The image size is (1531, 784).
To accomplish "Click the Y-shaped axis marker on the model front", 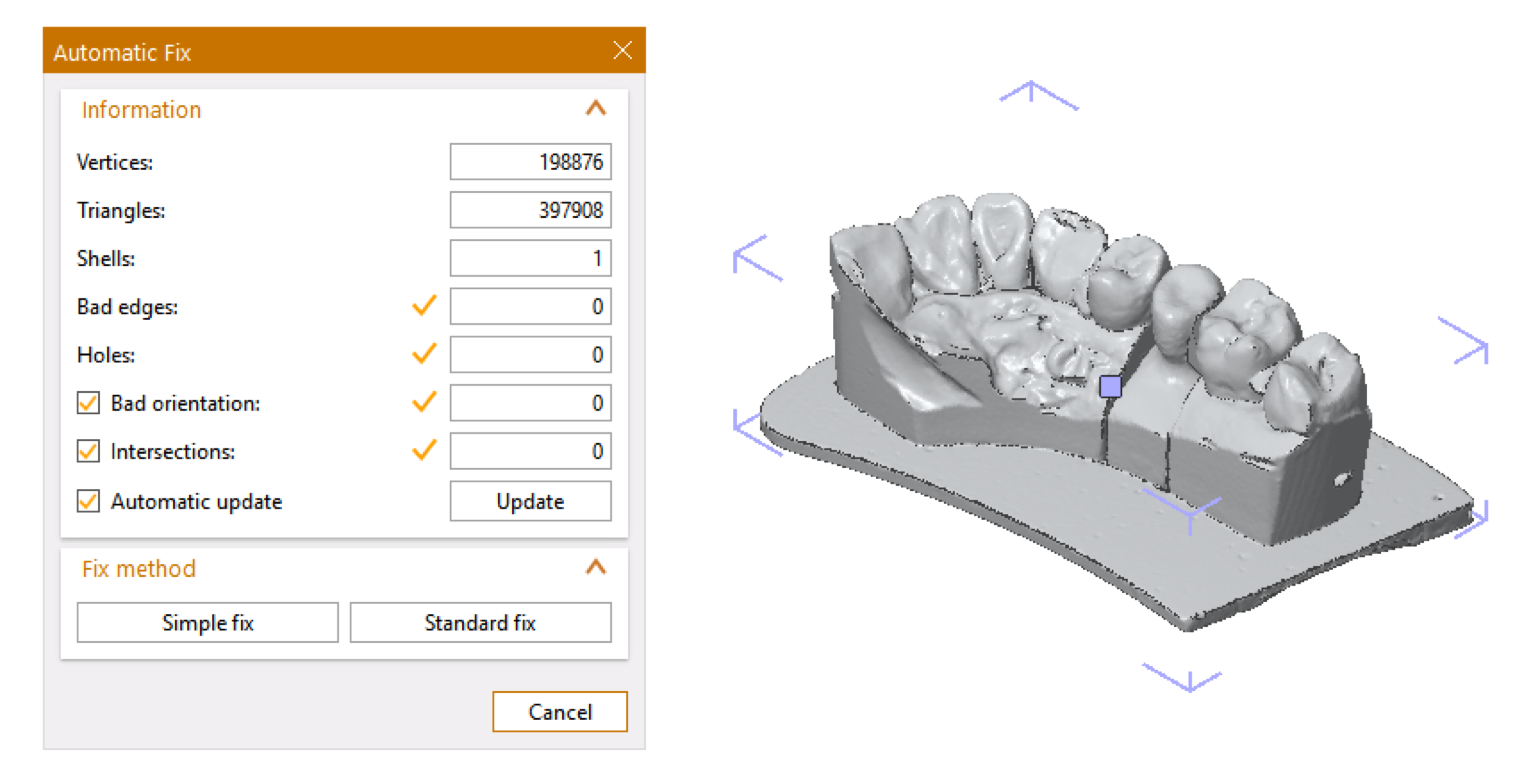I will 1187,508.
